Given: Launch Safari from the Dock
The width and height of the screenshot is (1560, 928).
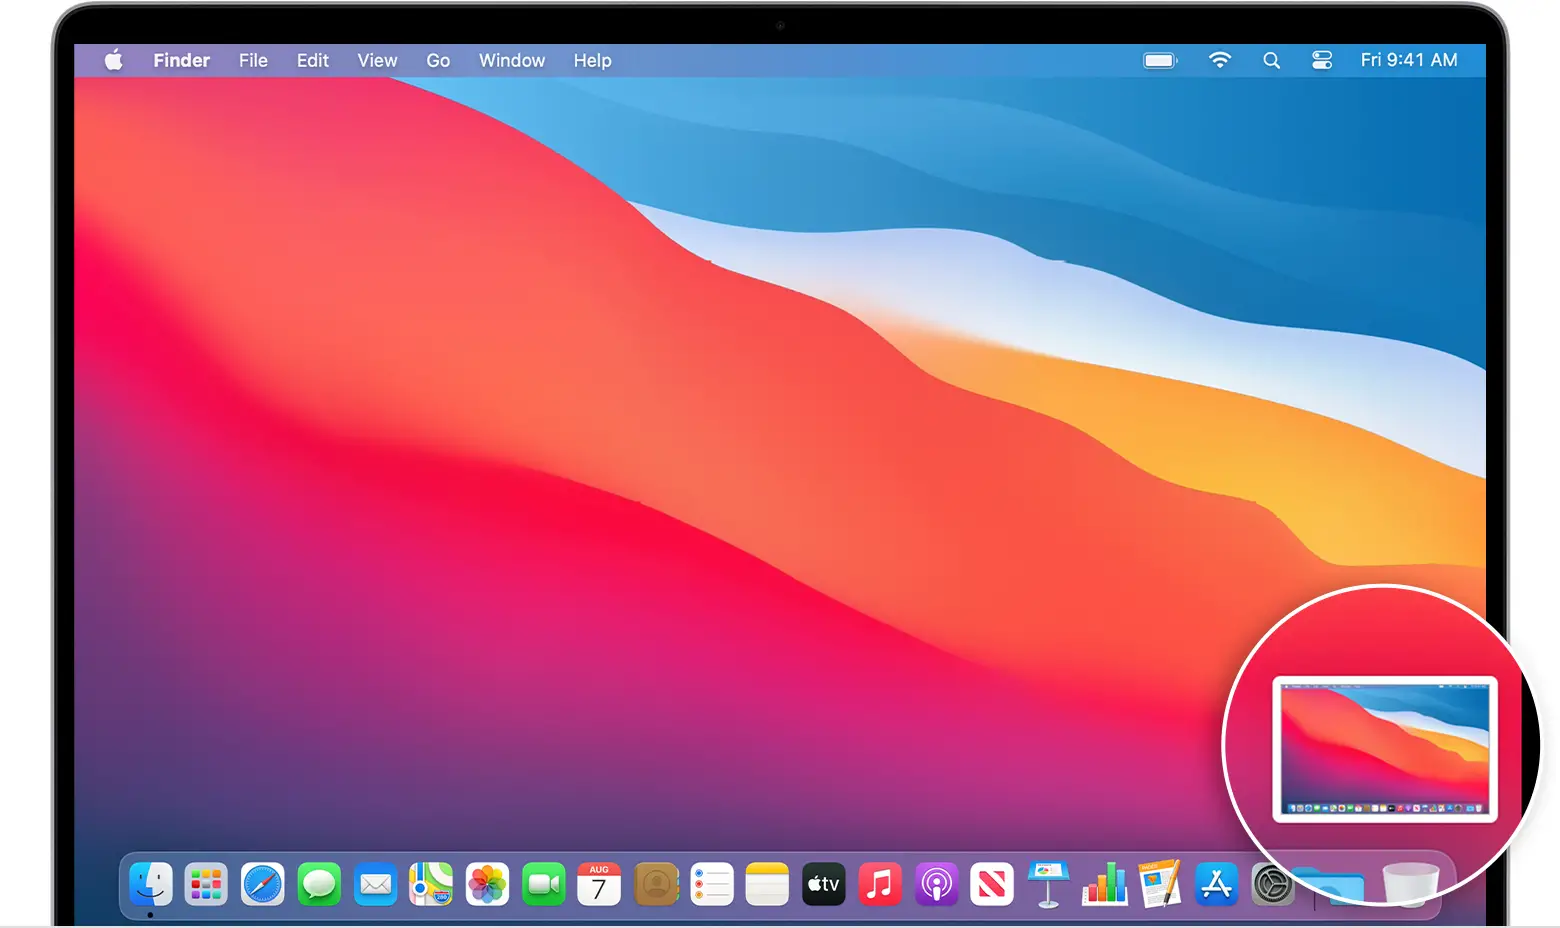Looking at the screenshot, I should [x=262, y=884].
